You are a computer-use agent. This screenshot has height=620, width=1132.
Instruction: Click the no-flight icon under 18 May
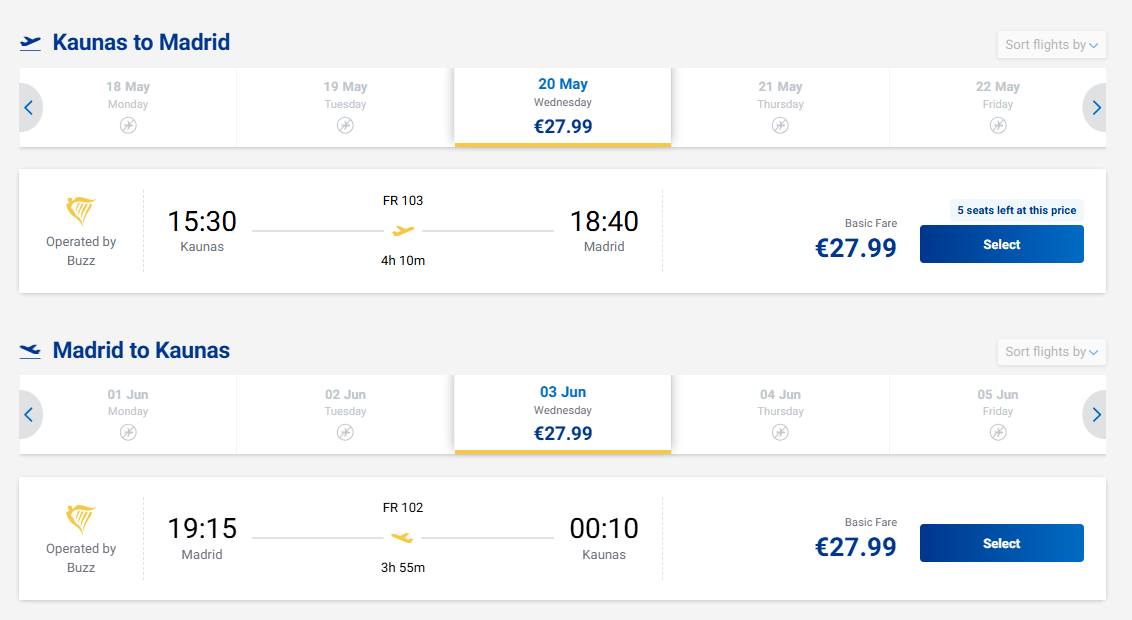128,125
